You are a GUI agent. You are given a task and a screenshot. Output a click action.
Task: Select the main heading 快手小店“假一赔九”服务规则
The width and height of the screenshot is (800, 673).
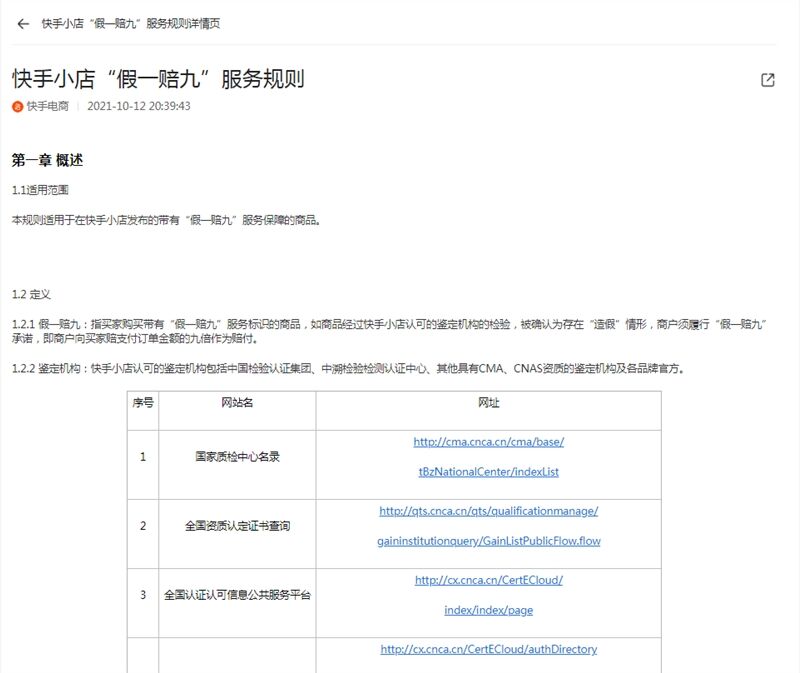click(x=158, y=79)
